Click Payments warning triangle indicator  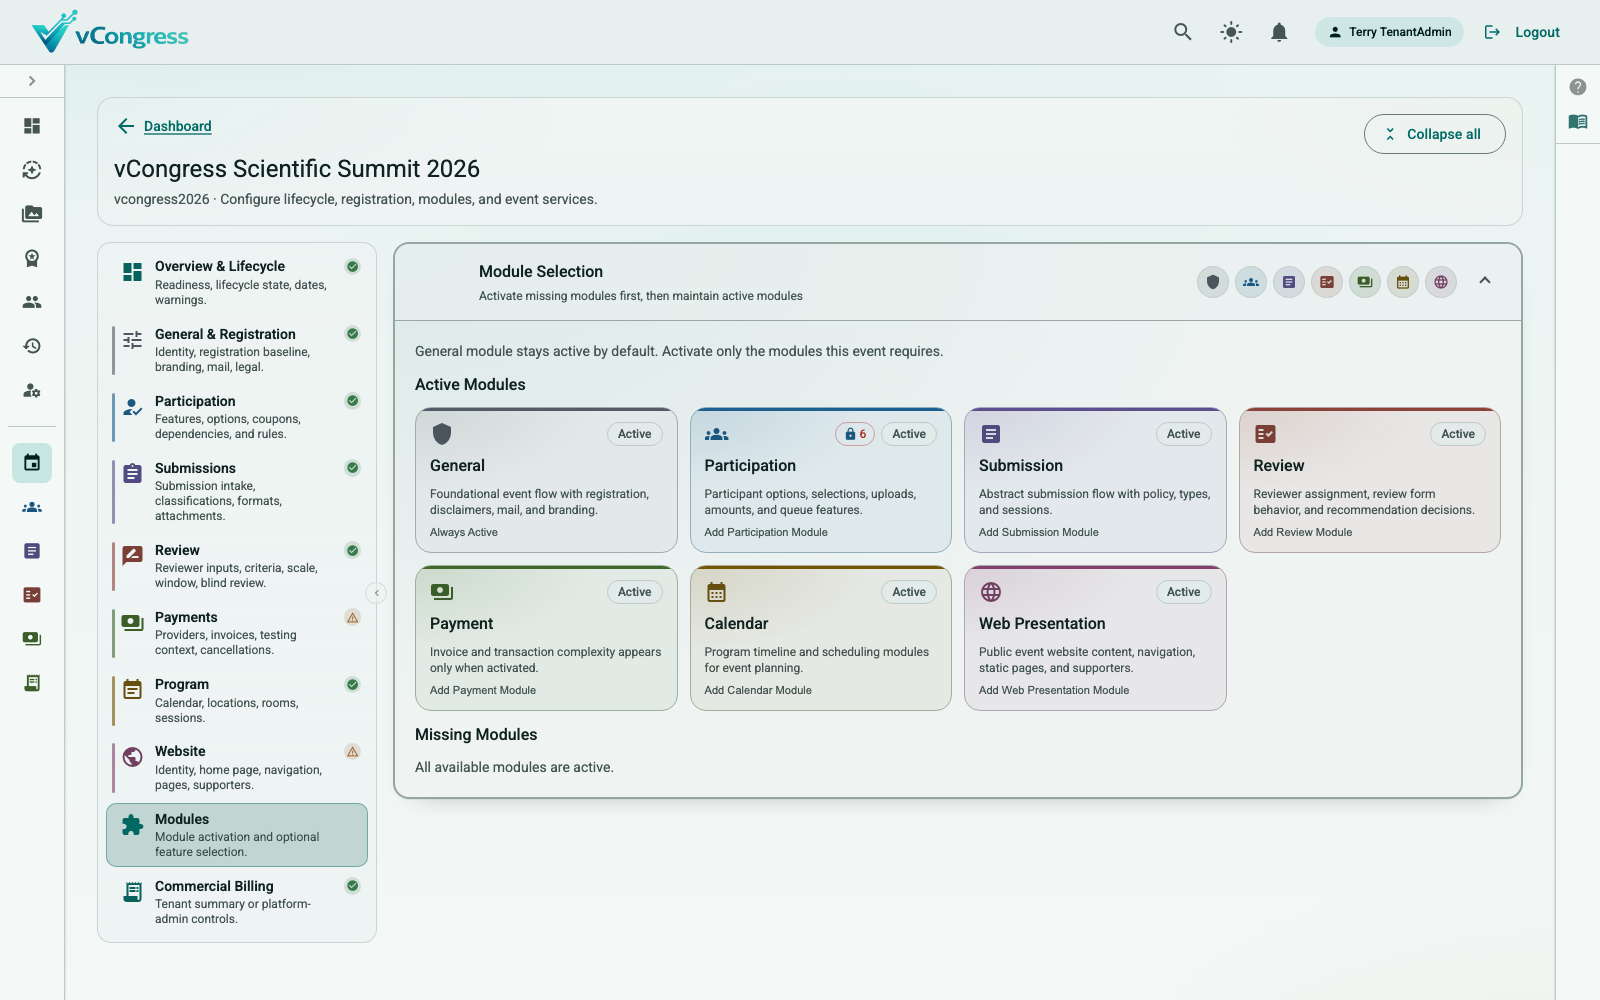coord(352,617)
